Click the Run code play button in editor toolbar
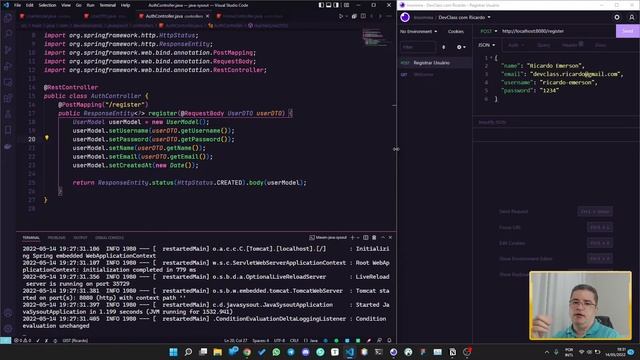The width and height of the screenshot is (640, 360). click(341, 16)
